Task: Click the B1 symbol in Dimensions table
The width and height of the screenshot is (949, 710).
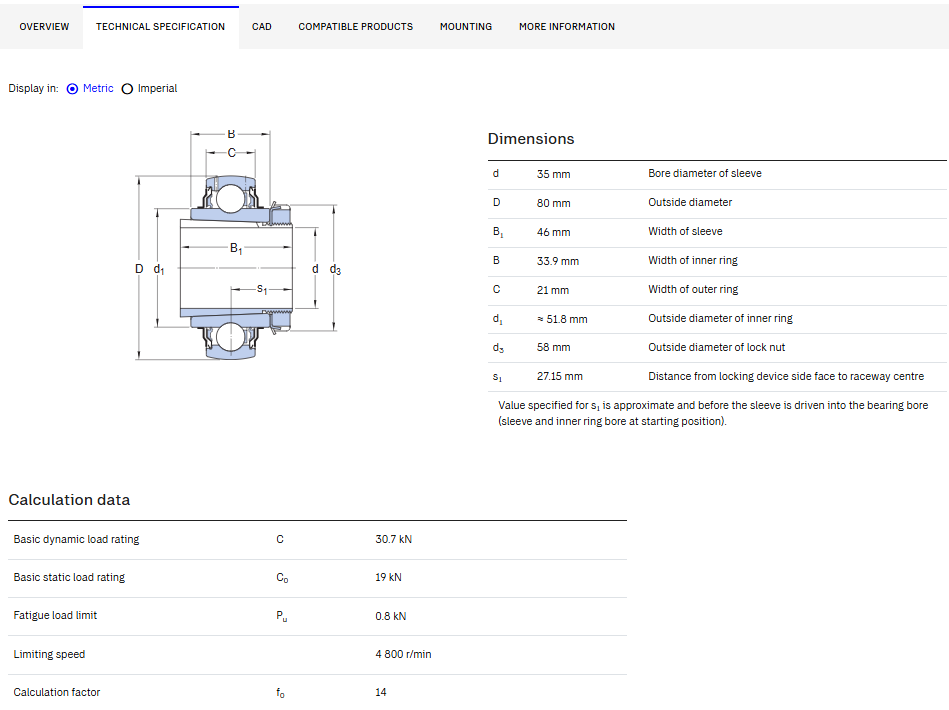Action: click(x=498, y=232)
